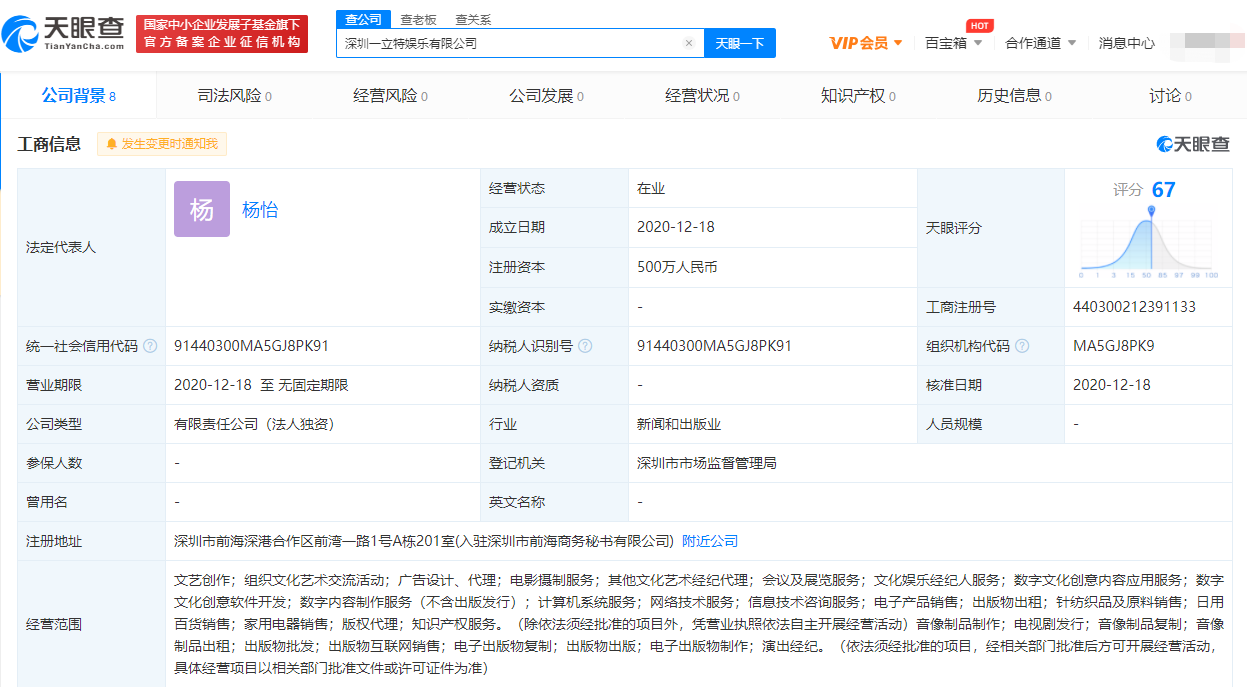
Task: Switch to the 司法风险 tab
Action: click(x=234, y=96)
